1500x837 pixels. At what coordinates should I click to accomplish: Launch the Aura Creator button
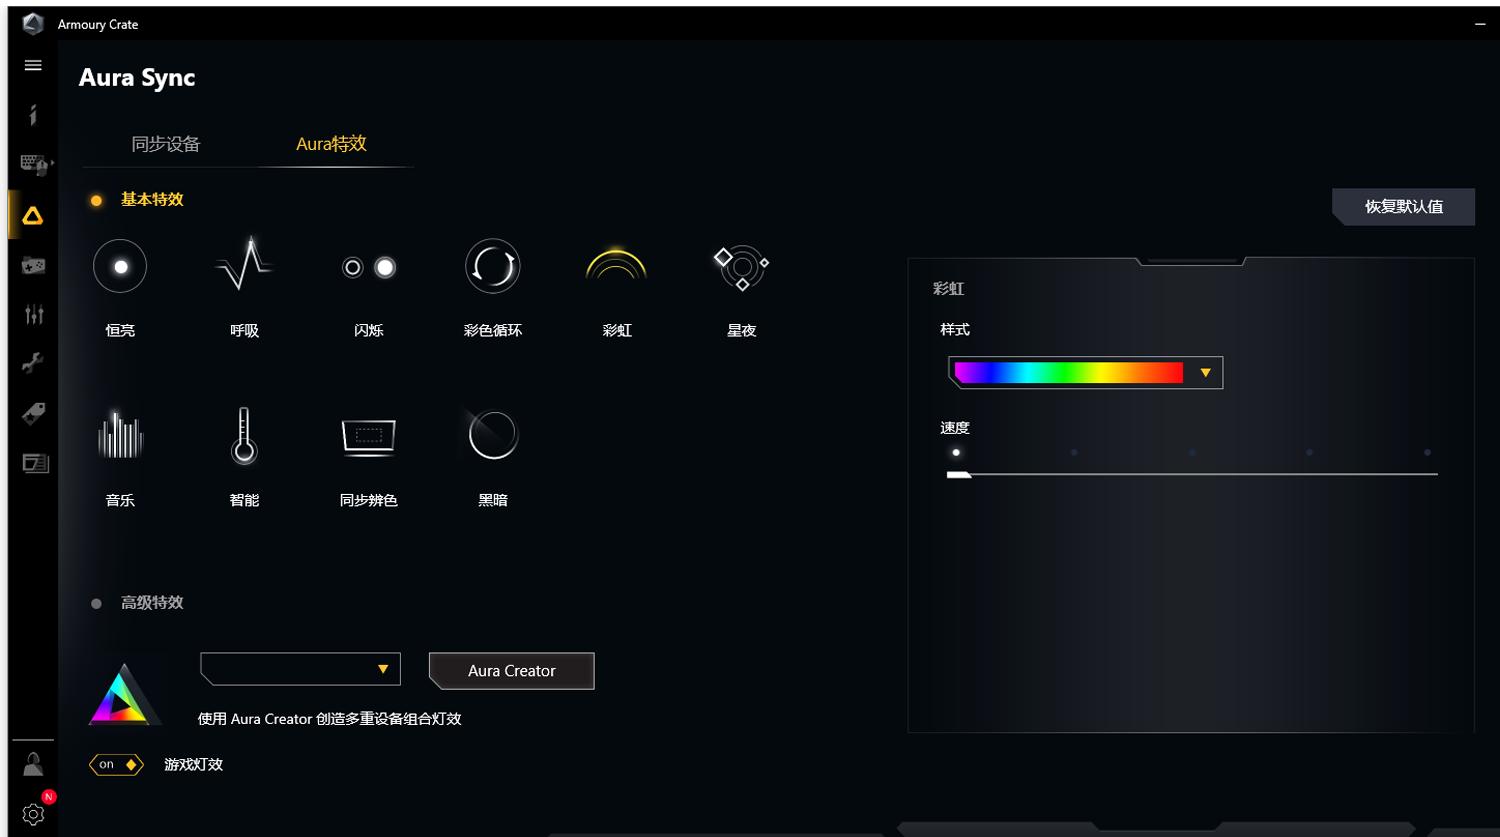(512, 671)
